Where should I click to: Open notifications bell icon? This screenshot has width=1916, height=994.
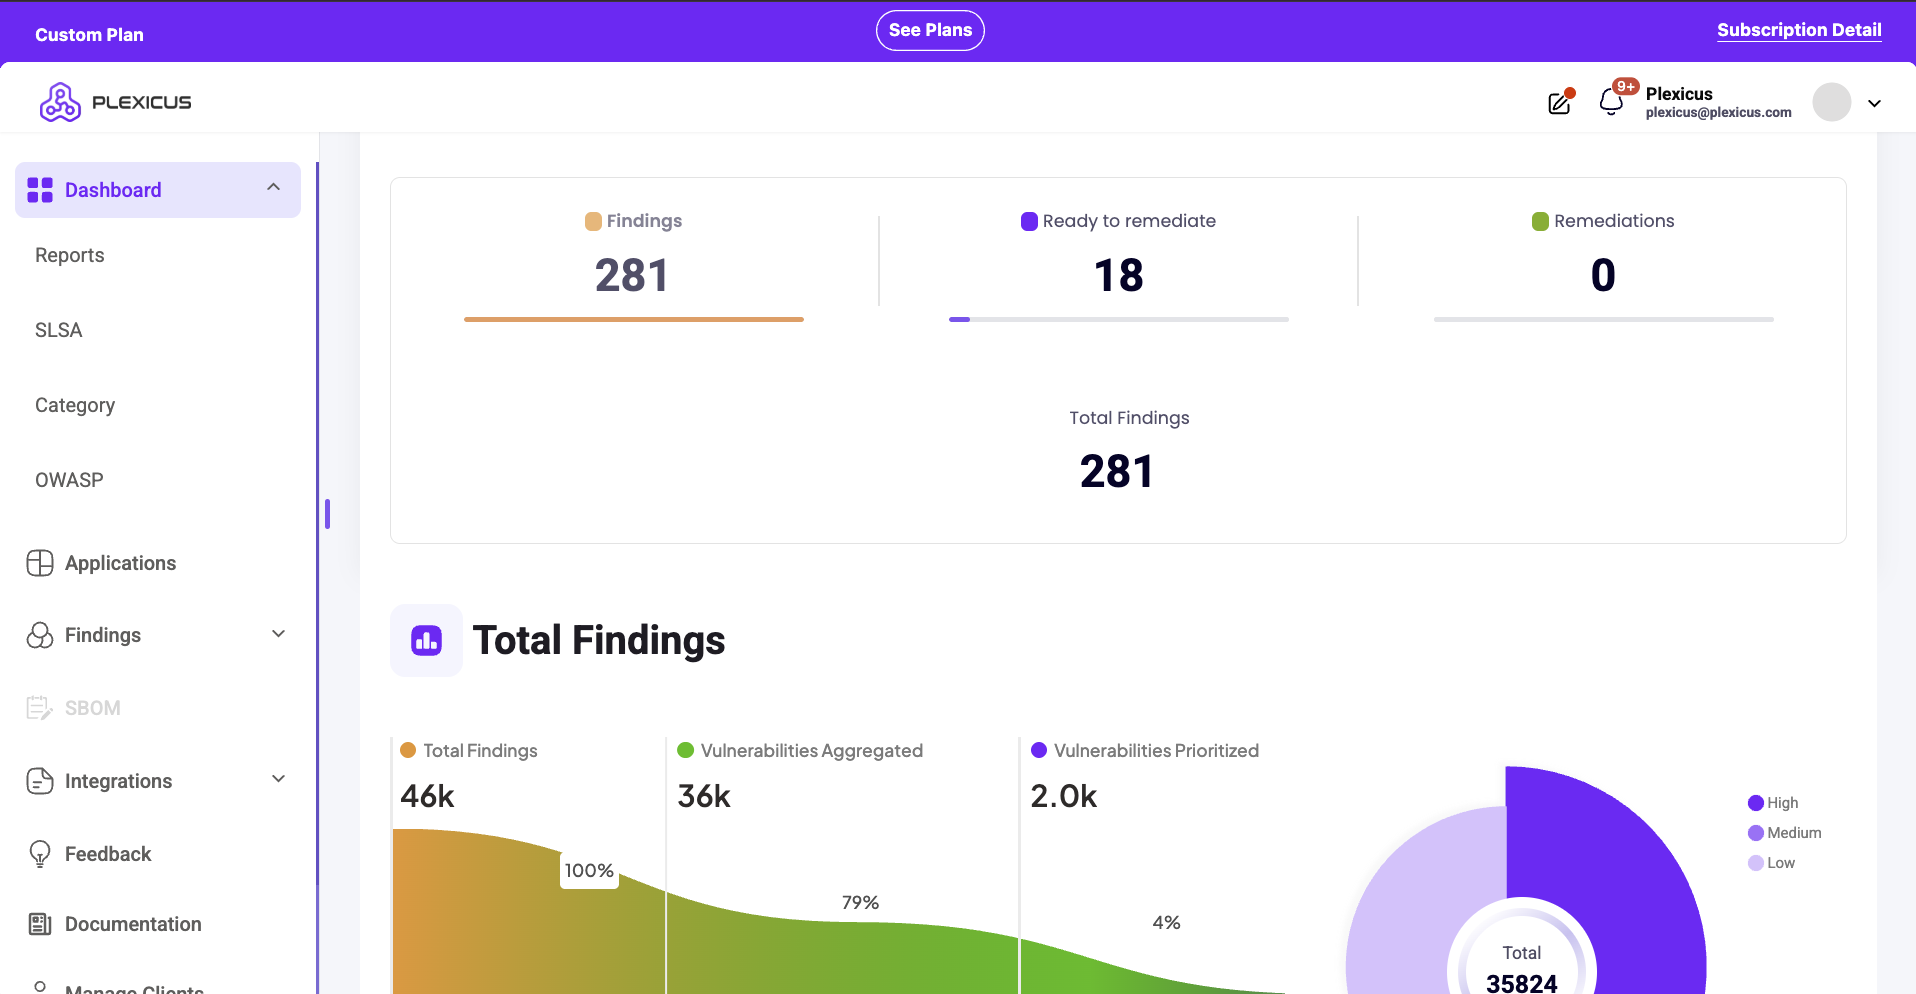[1611, 102]
